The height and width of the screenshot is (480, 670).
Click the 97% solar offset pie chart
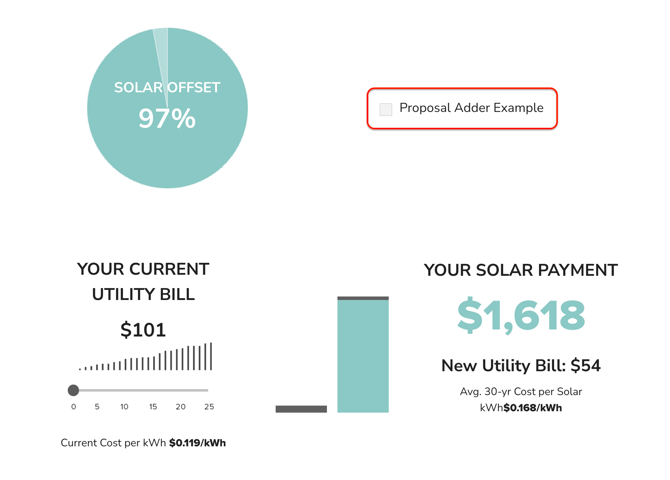[x=168, y=108]
